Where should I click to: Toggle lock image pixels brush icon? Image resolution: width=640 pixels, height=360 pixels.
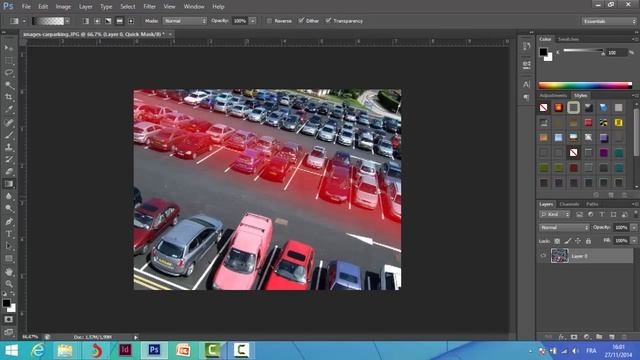coord(568,241)
